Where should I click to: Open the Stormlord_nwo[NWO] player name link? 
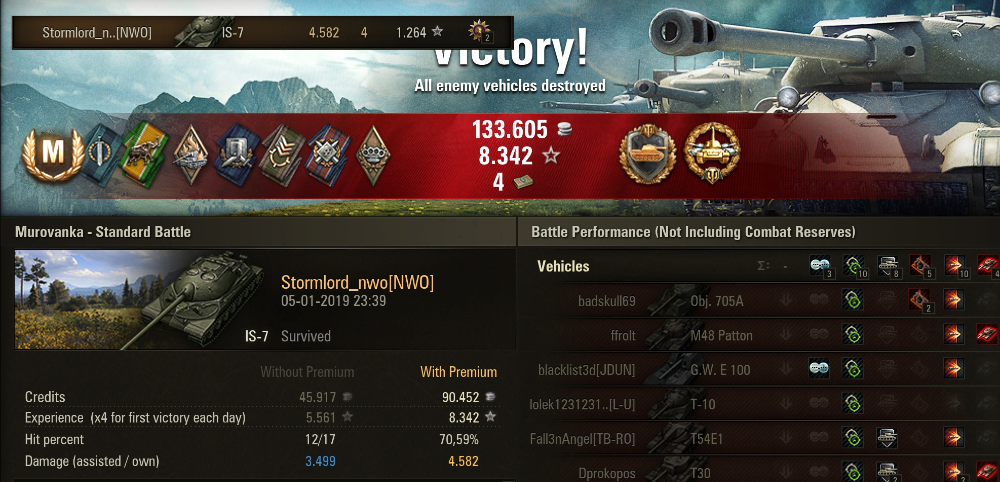tap(357, 282)
